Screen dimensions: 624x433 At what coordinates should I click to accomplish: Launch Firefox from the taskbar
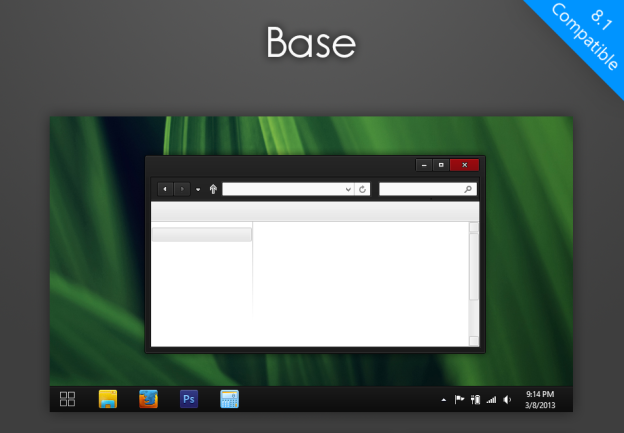click(x=148, y=399)
